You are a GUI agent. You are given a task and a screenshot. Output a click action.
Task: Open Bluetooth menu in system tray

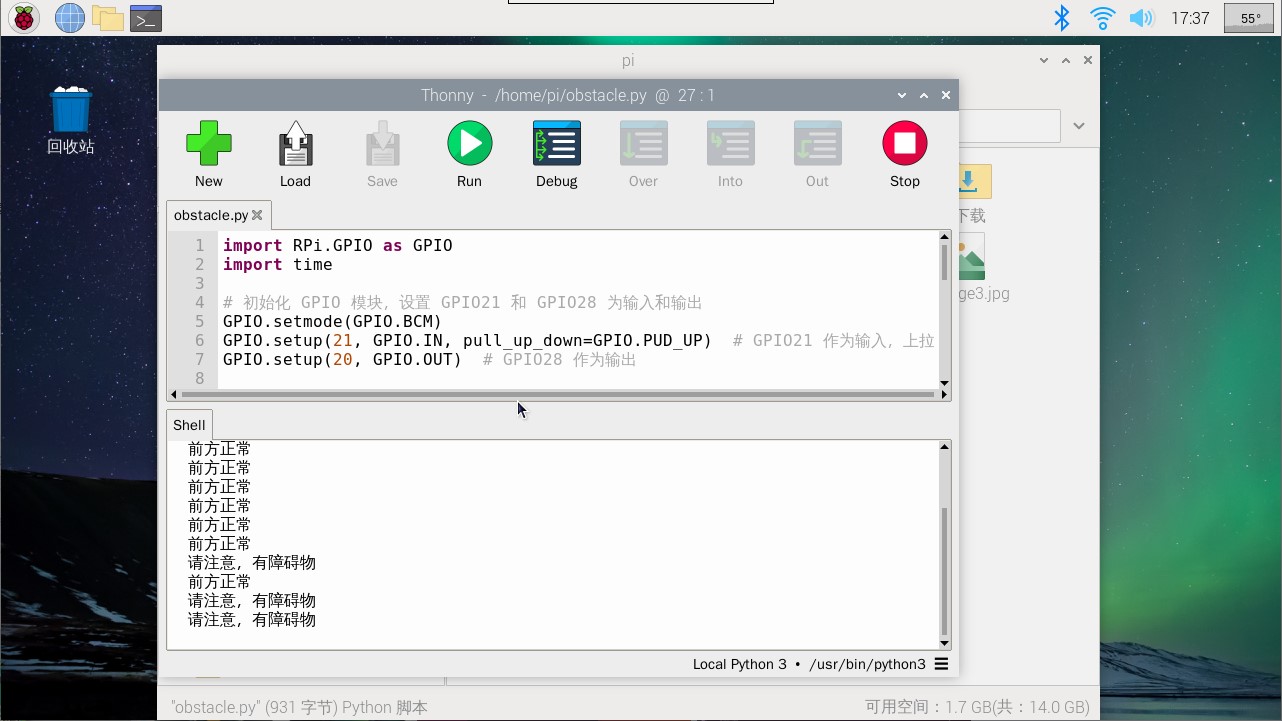1062,18
